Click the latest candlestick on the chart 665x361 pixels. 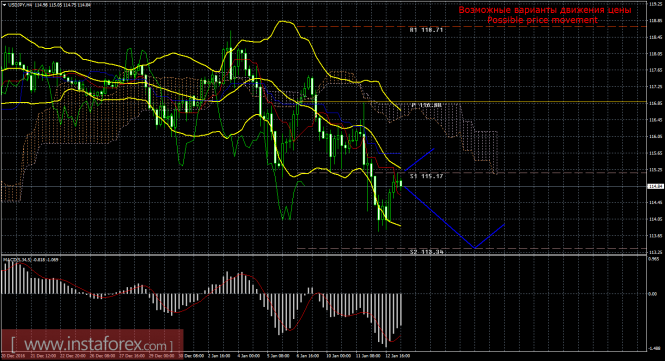click(401, 183)
